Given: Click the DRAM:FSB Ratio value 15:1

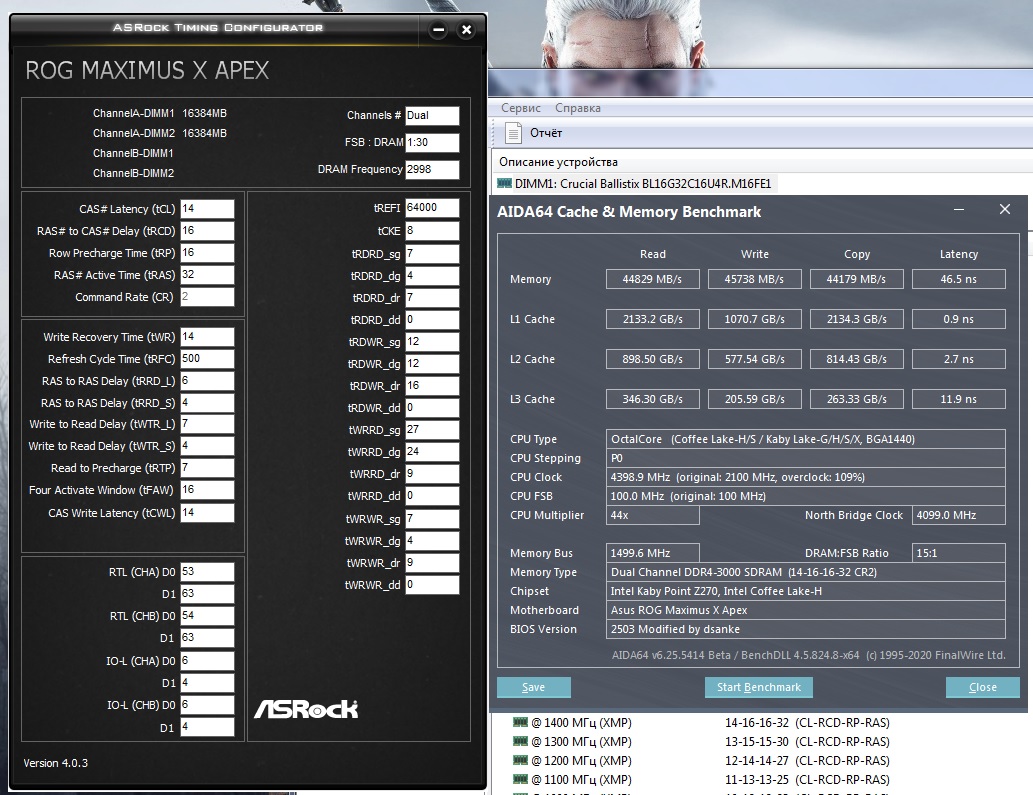Looking at the screenshot, I should (959, 553).
